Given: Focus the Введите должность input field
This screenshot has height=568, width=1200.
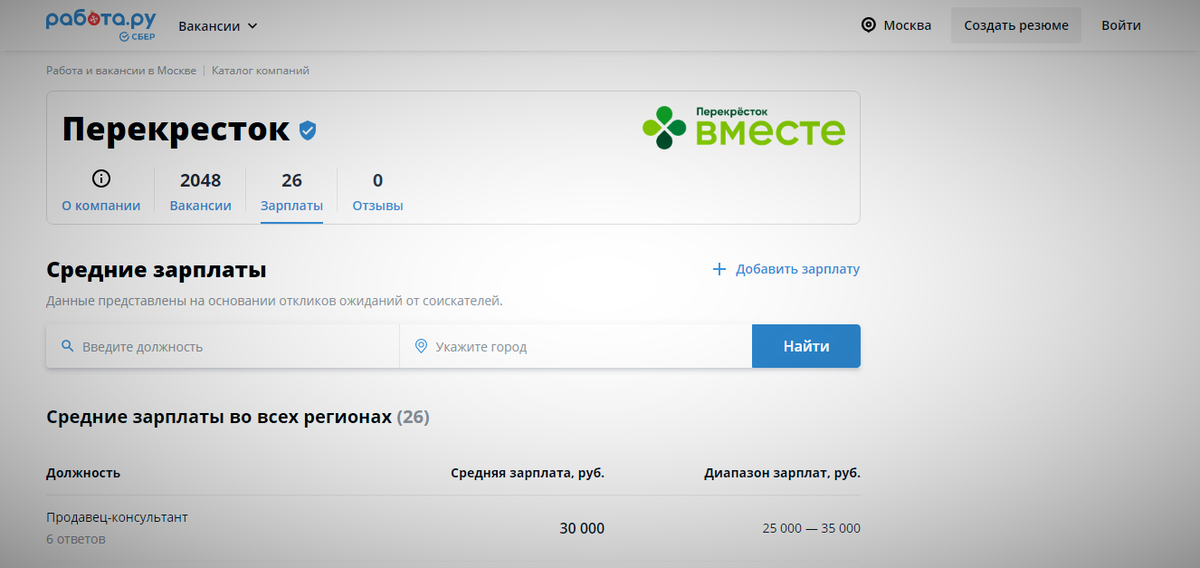Looking at the screenshot, I should tap(222, 346).
